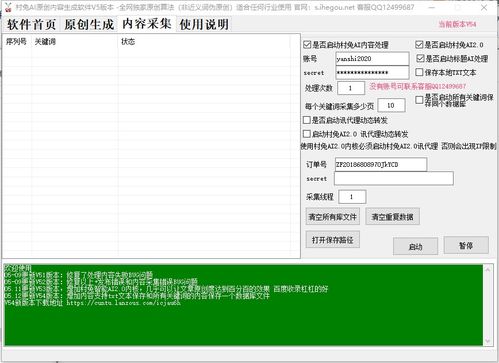Click the 序列号 column header
Viewport: 499px width, 363px height.
click(x=16, y=42)
